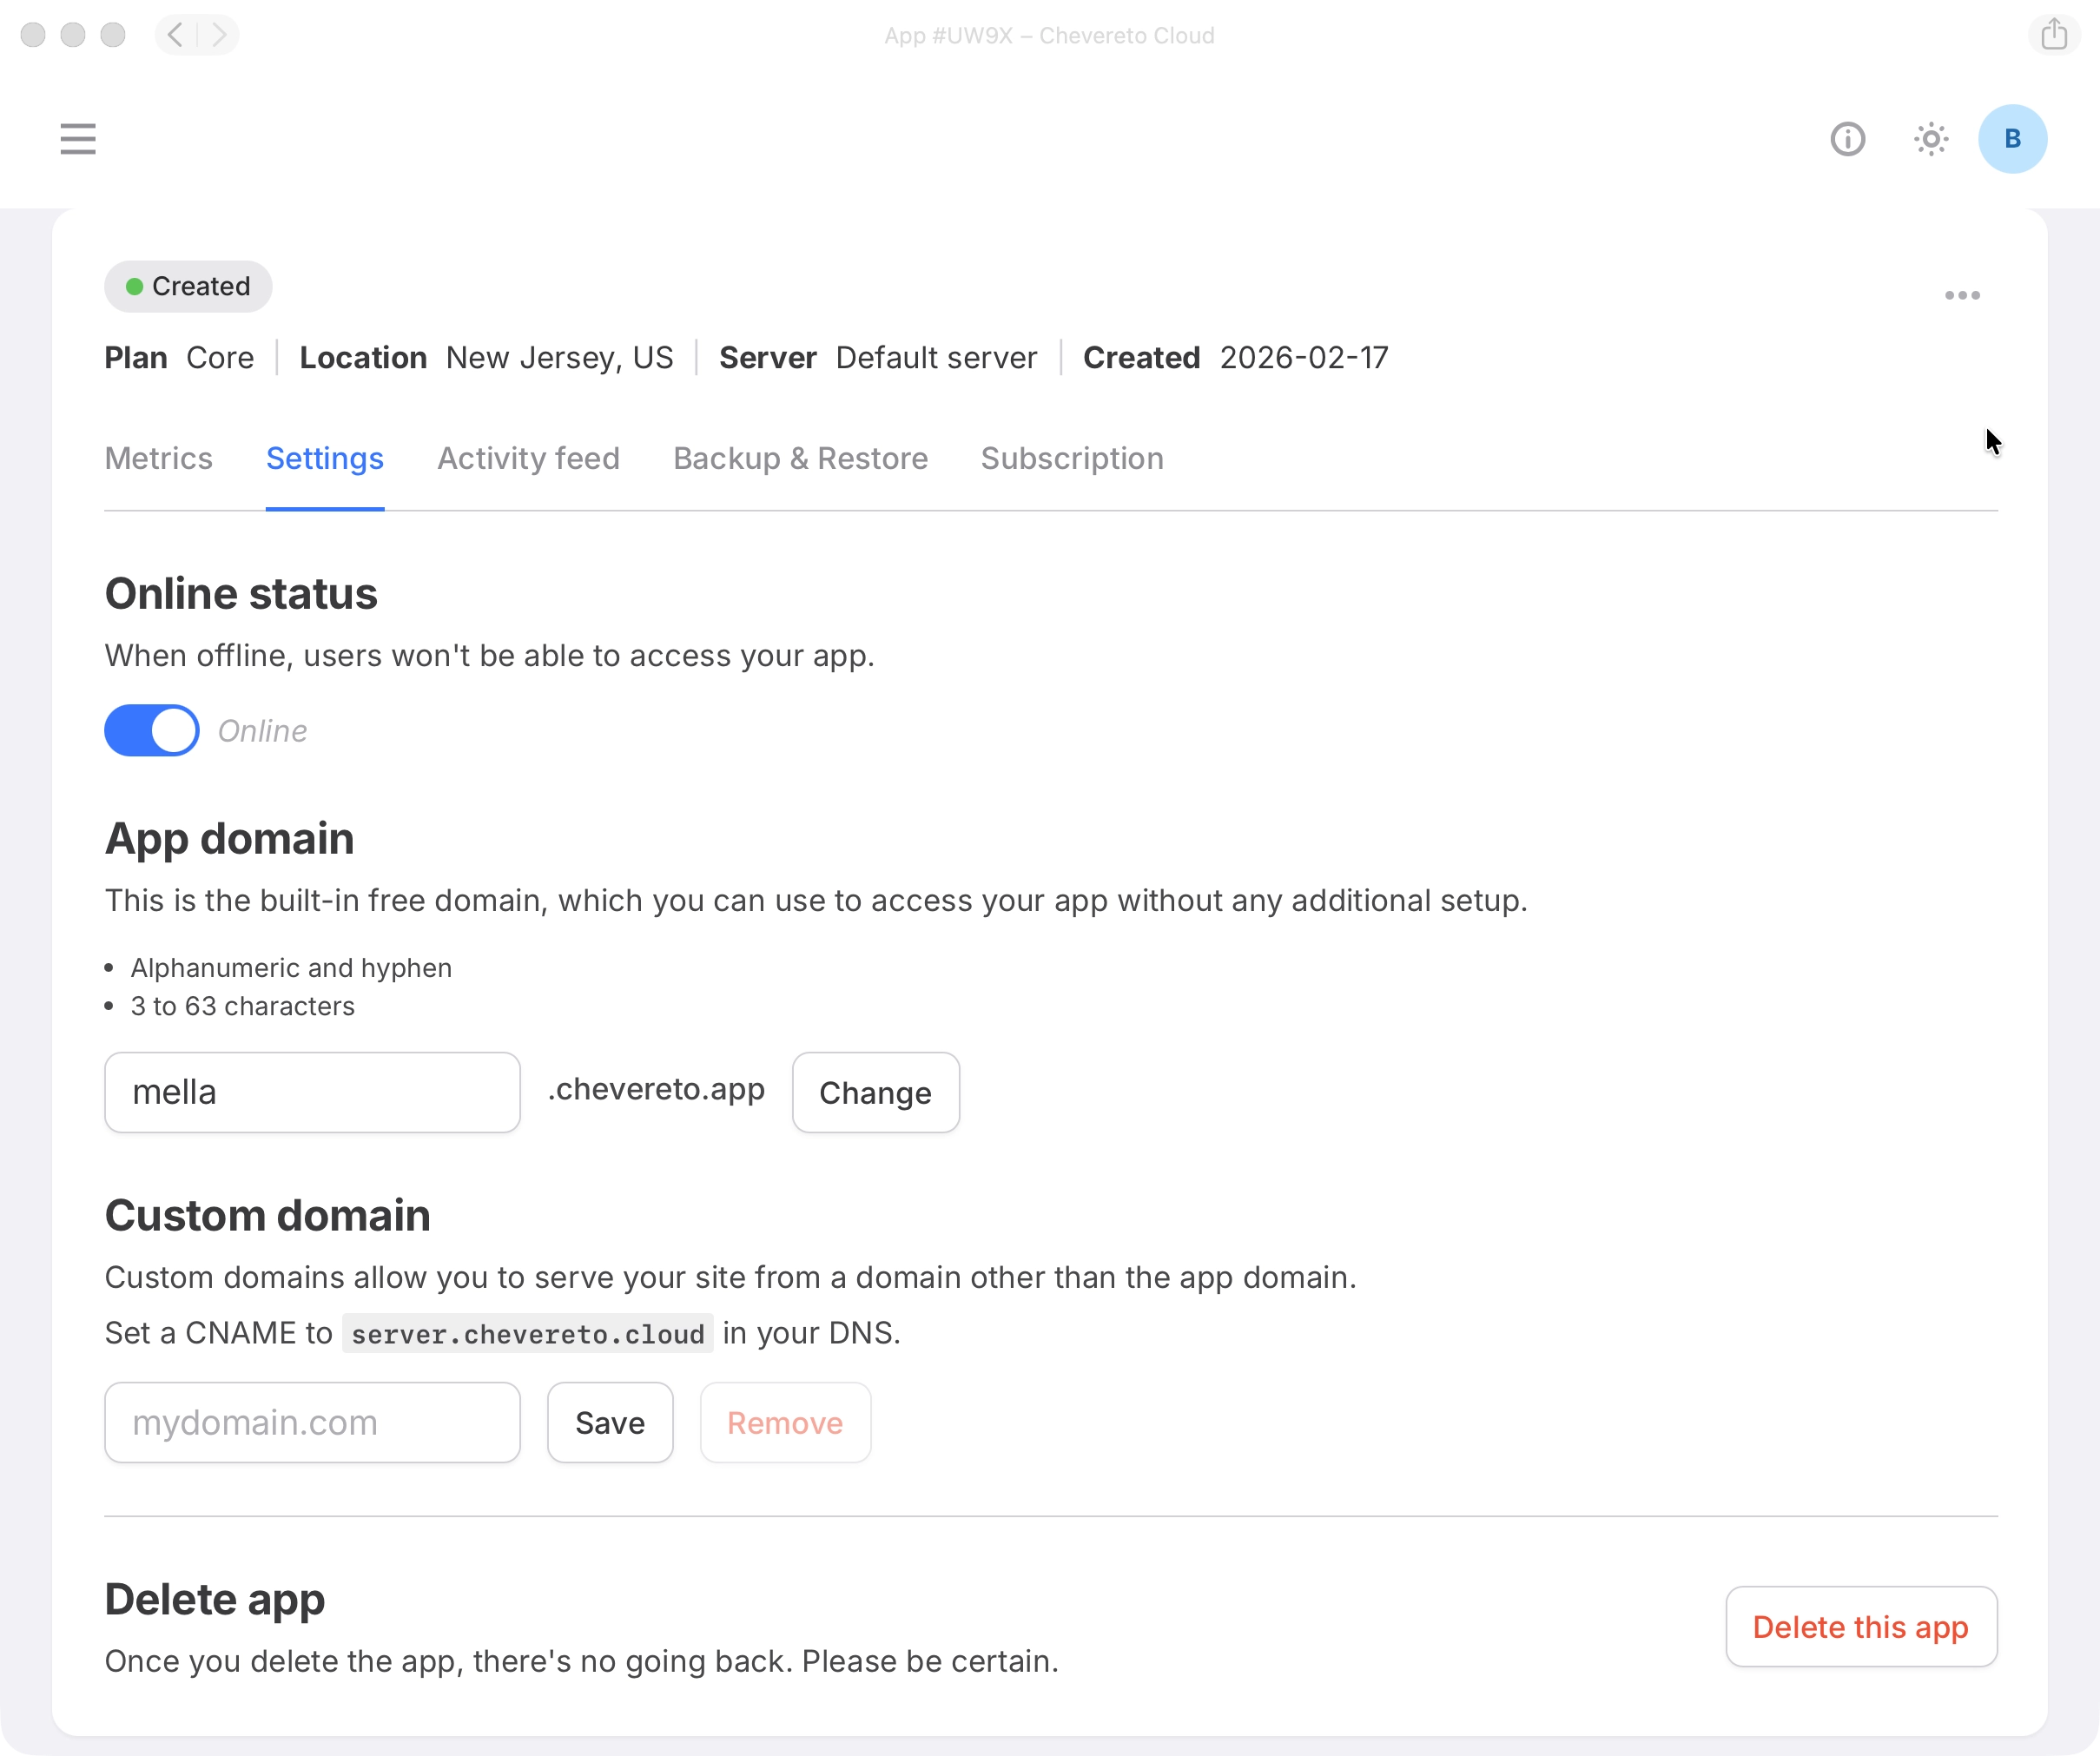Open the hamburger navigation menu

pos(78,139)
